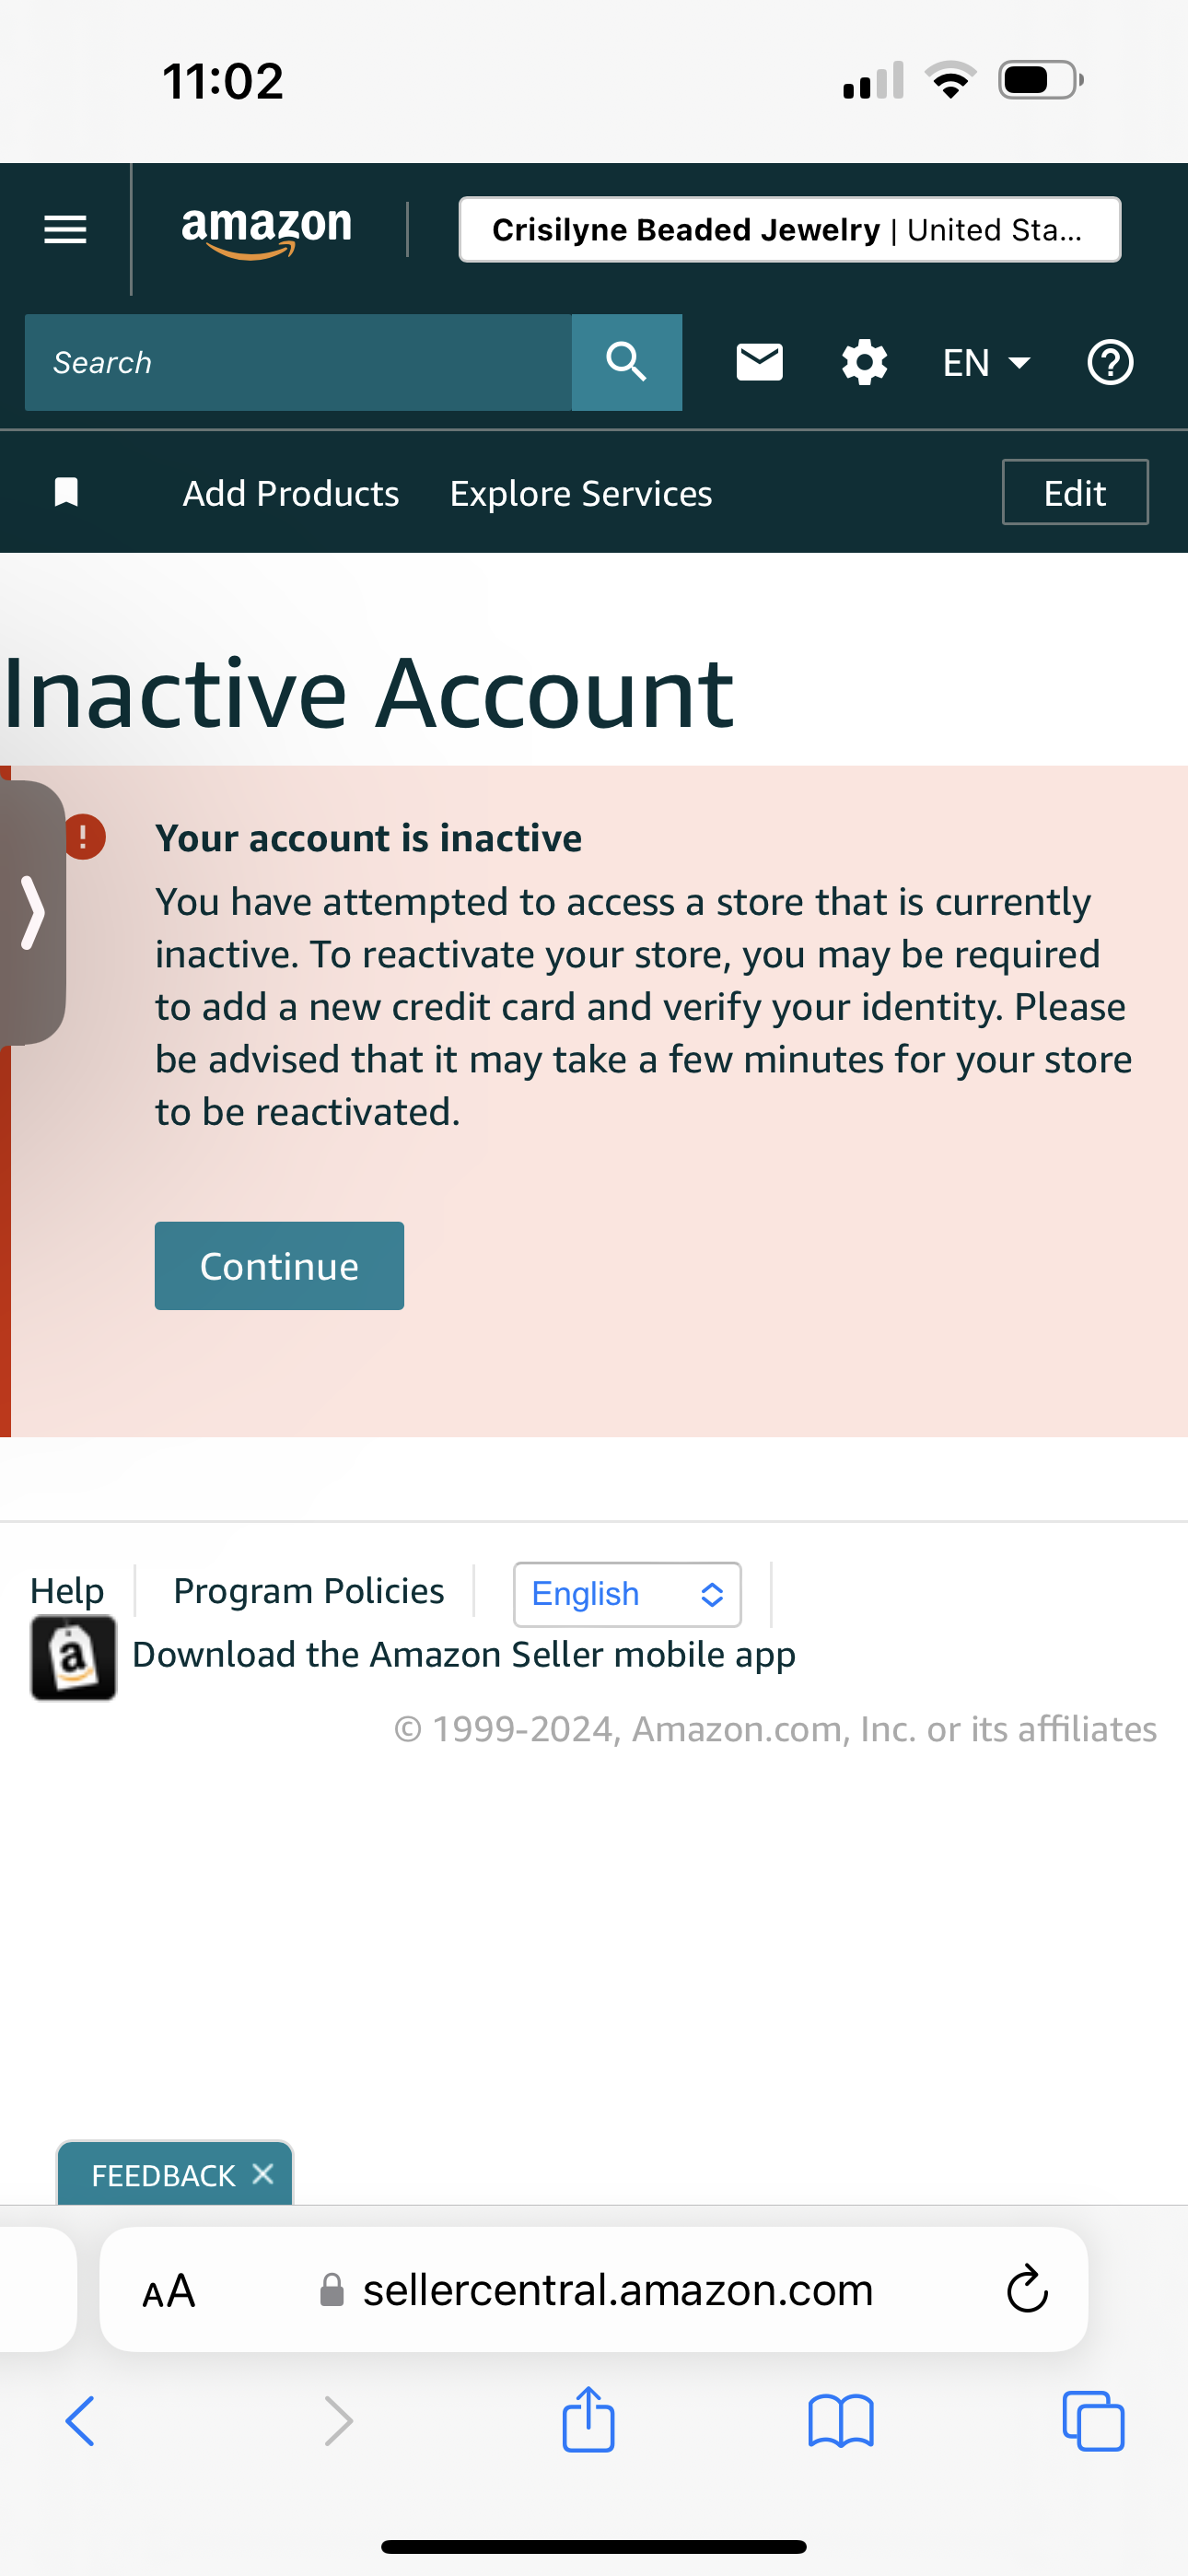Tap the magnifier search button

[x=627, y=362]
